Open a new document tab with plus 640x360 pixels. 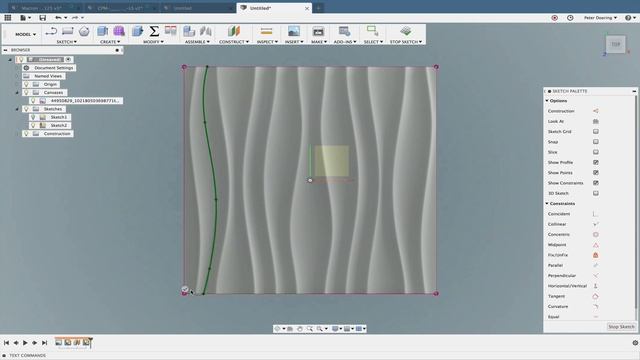(319, 8)
